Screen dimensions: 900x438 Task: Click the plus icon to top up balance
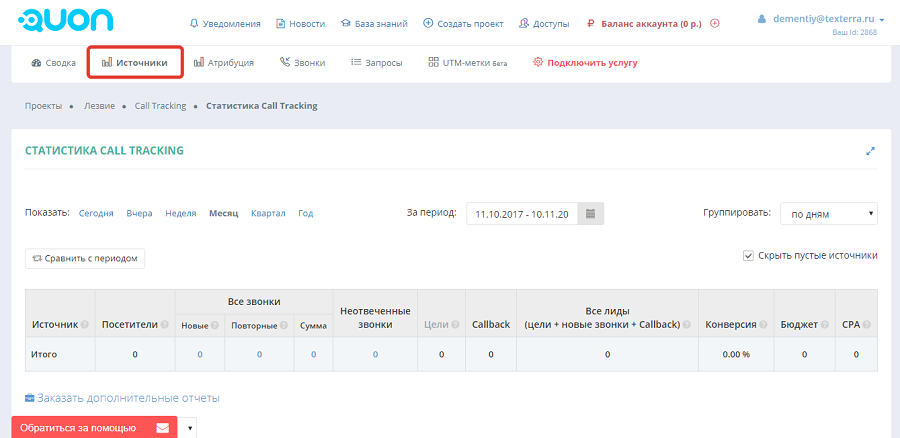tap(715, 24)
